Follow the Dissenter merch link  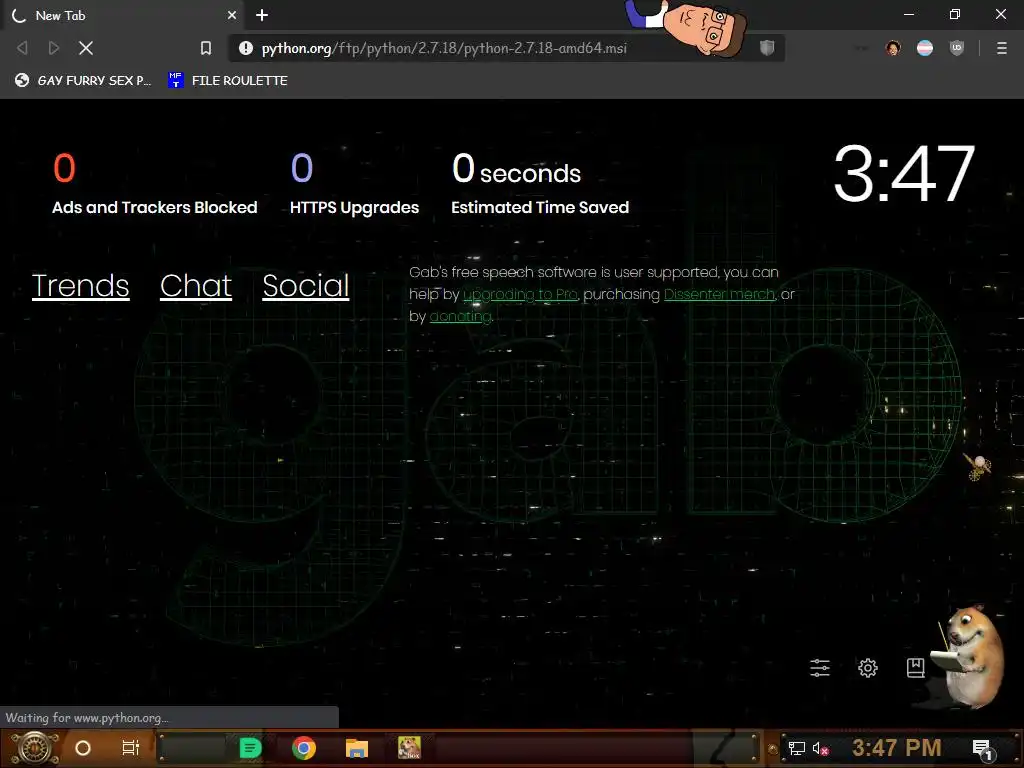(x=719, y=295)
